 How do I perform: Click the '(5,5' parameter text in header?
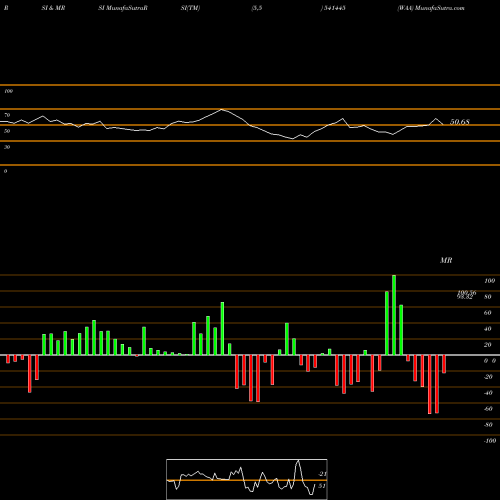click(x=257, y=8)
